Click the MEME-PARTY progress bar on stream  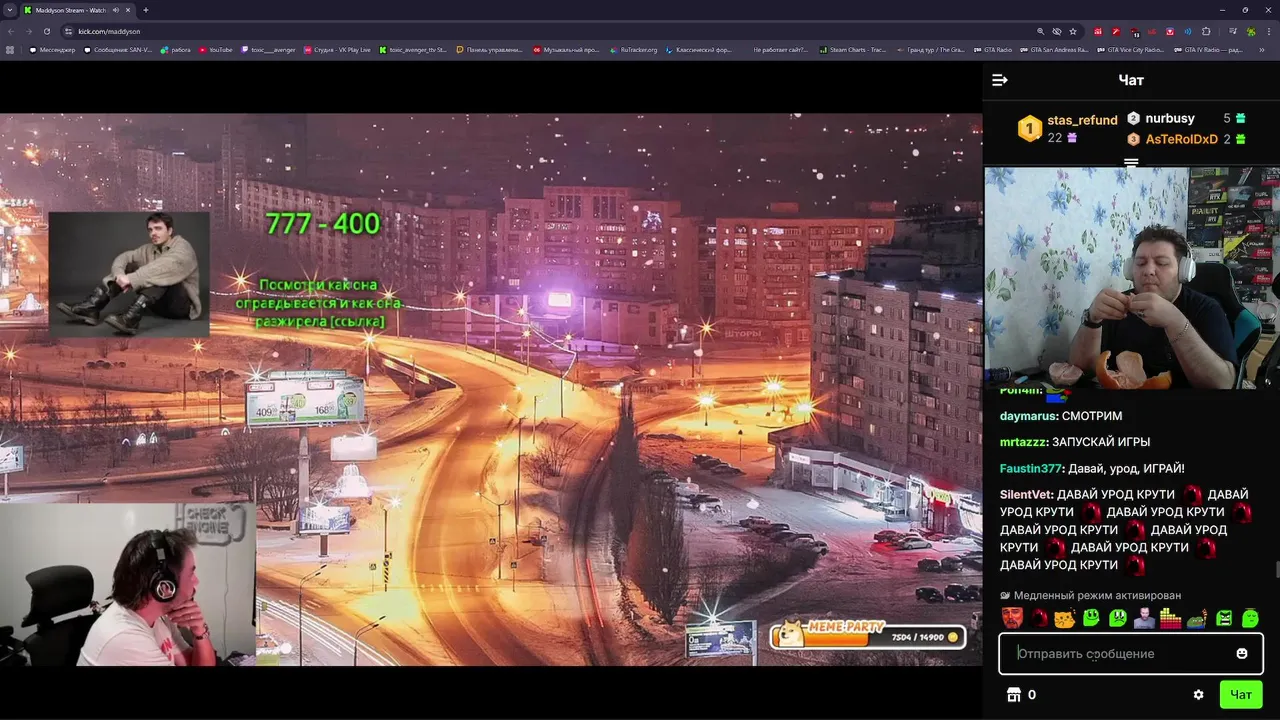[867, 636]
